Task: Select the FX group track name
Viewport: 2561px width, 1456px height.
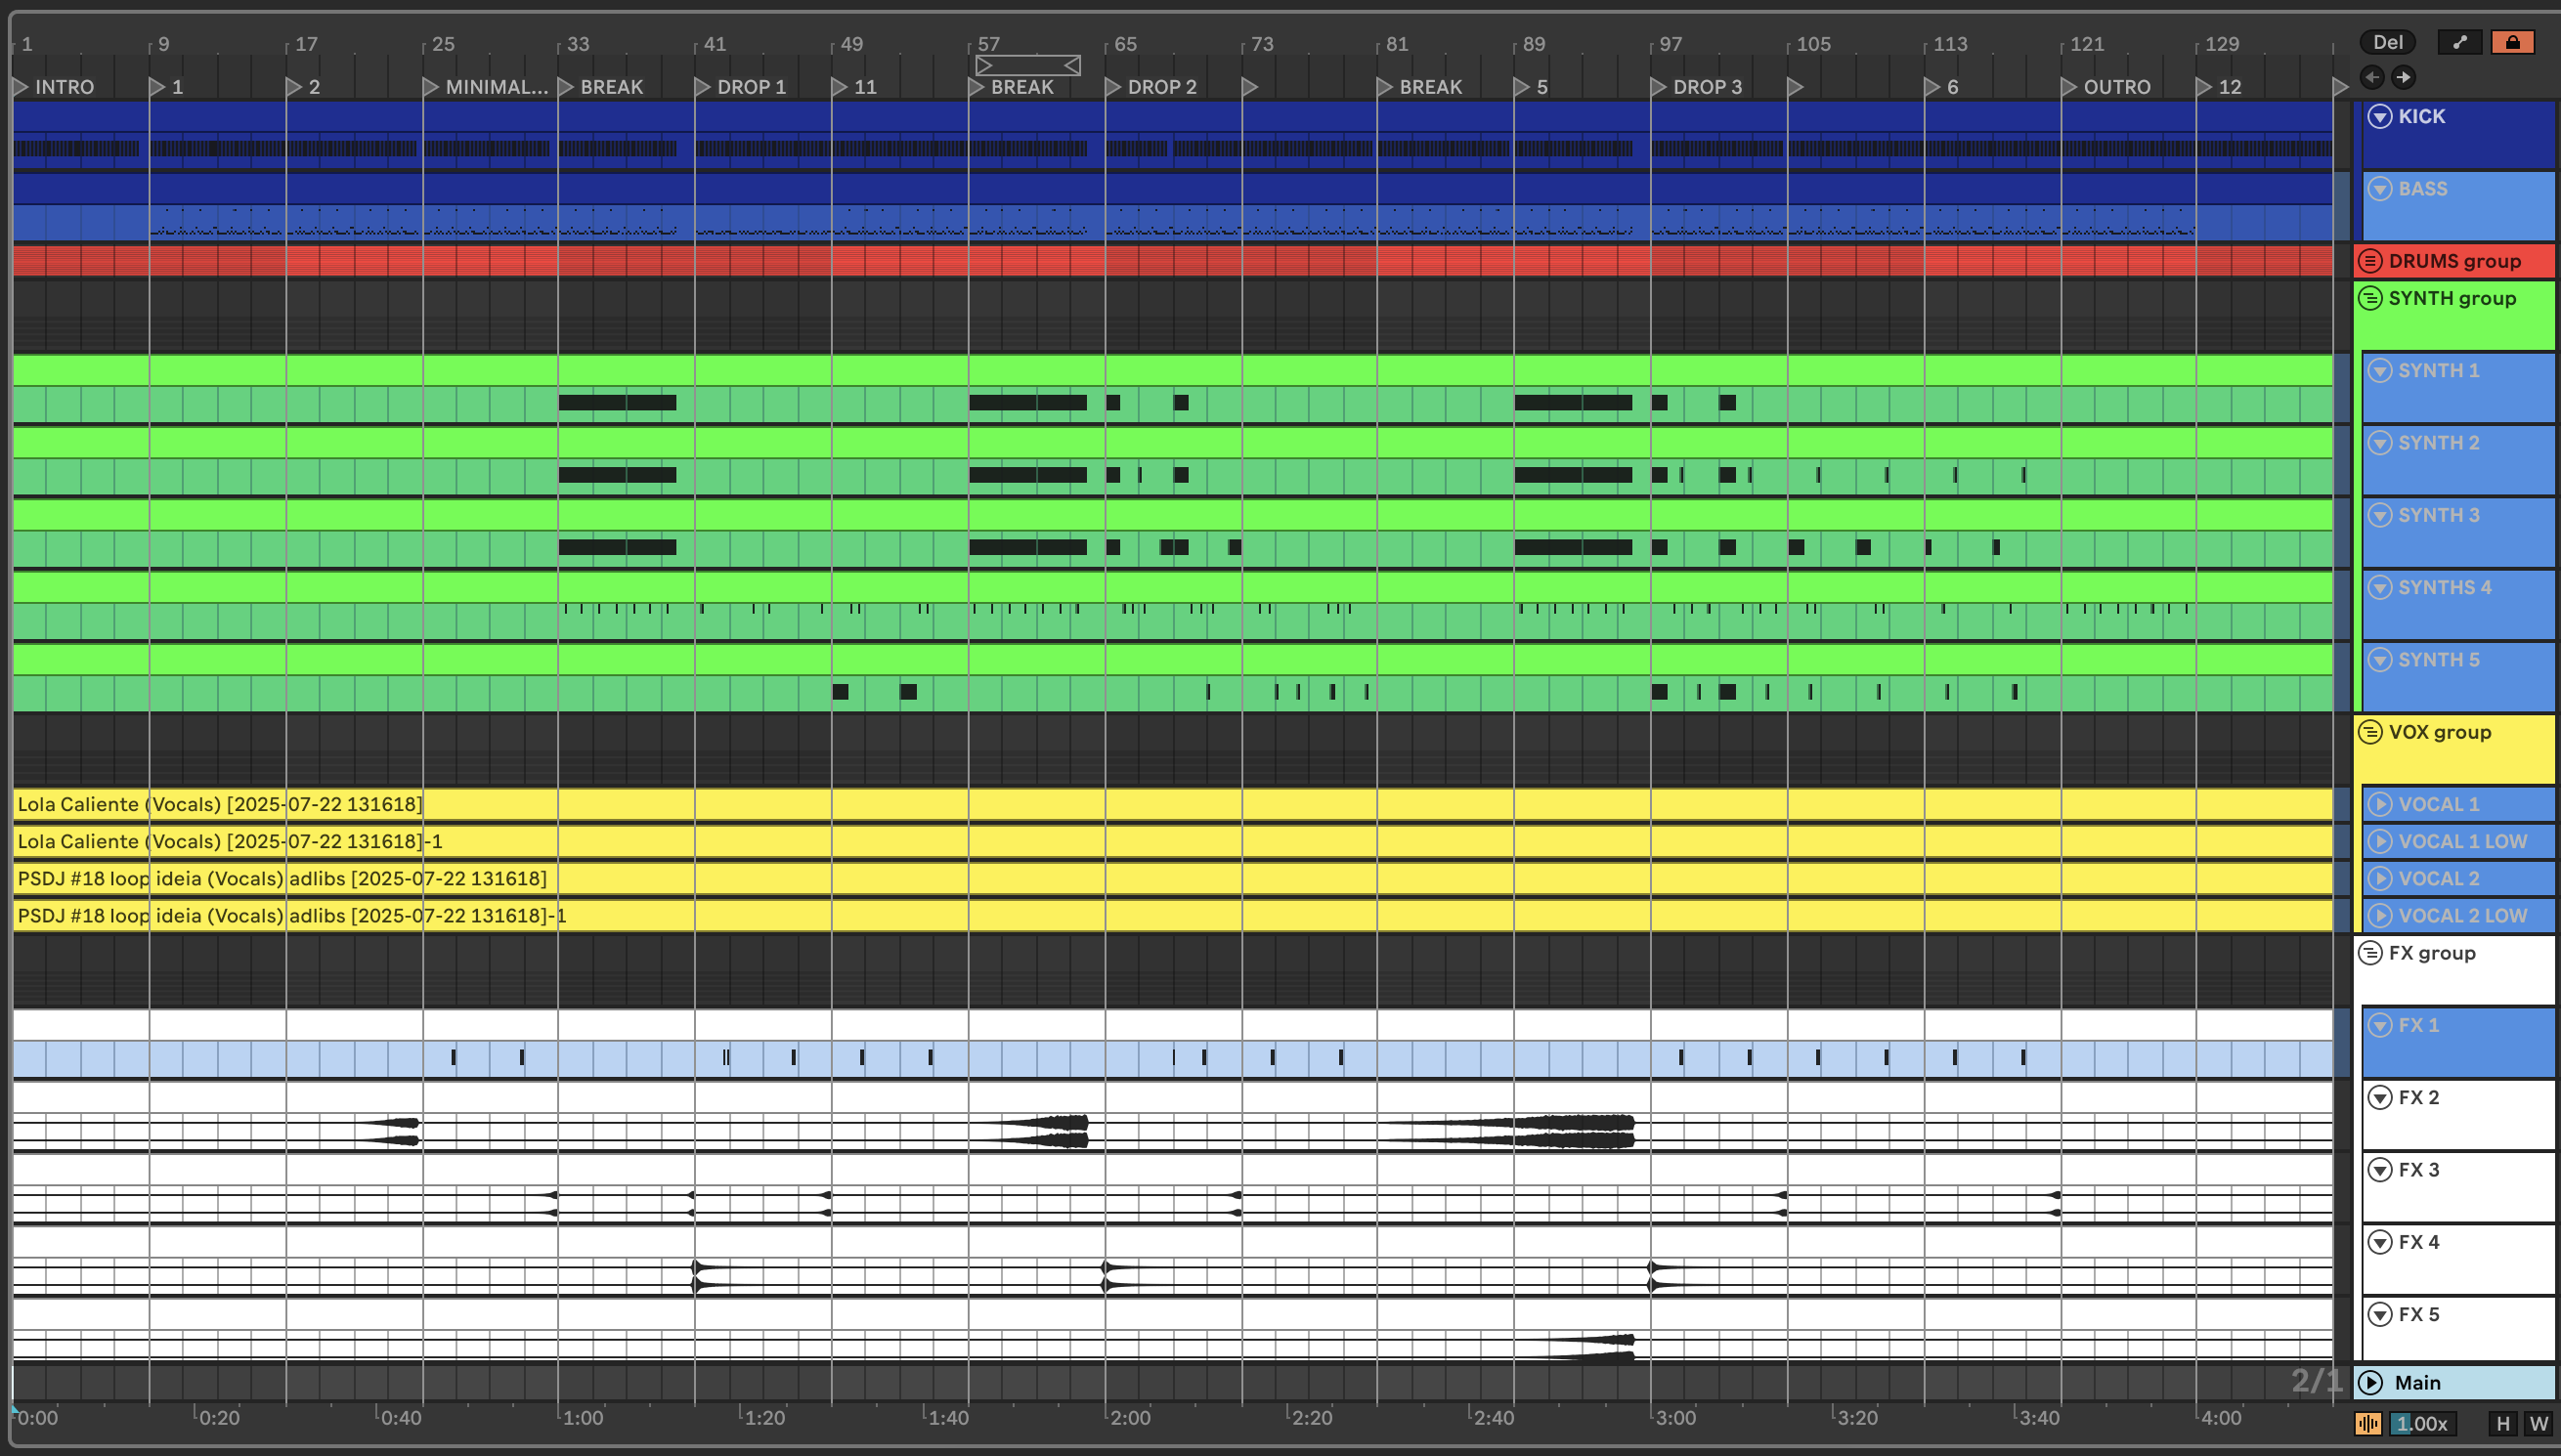Action: tap(2432, 953)
